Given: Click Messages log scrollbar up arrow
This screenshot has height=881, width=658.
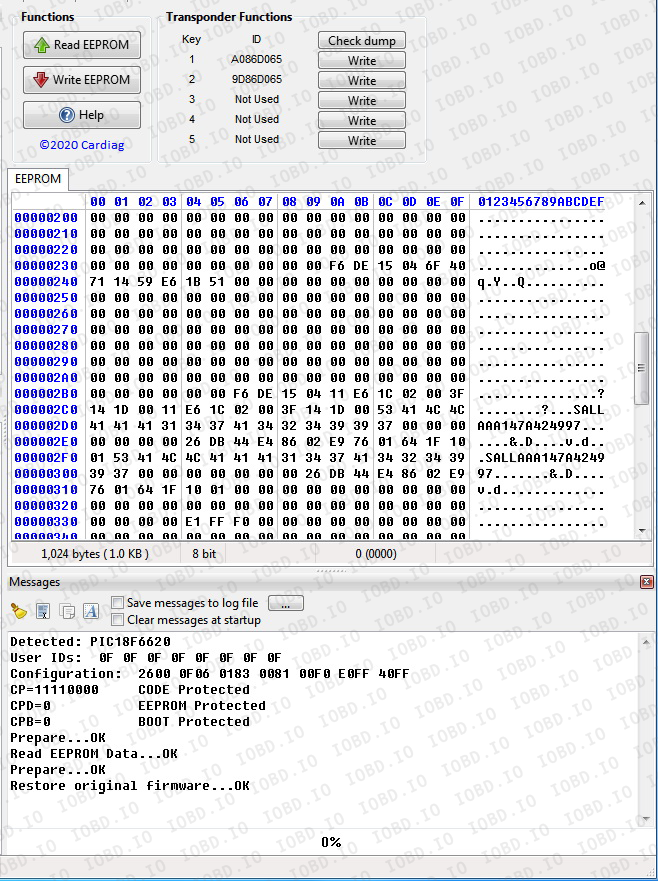Looking at the screenshot, I should (646, 641).
